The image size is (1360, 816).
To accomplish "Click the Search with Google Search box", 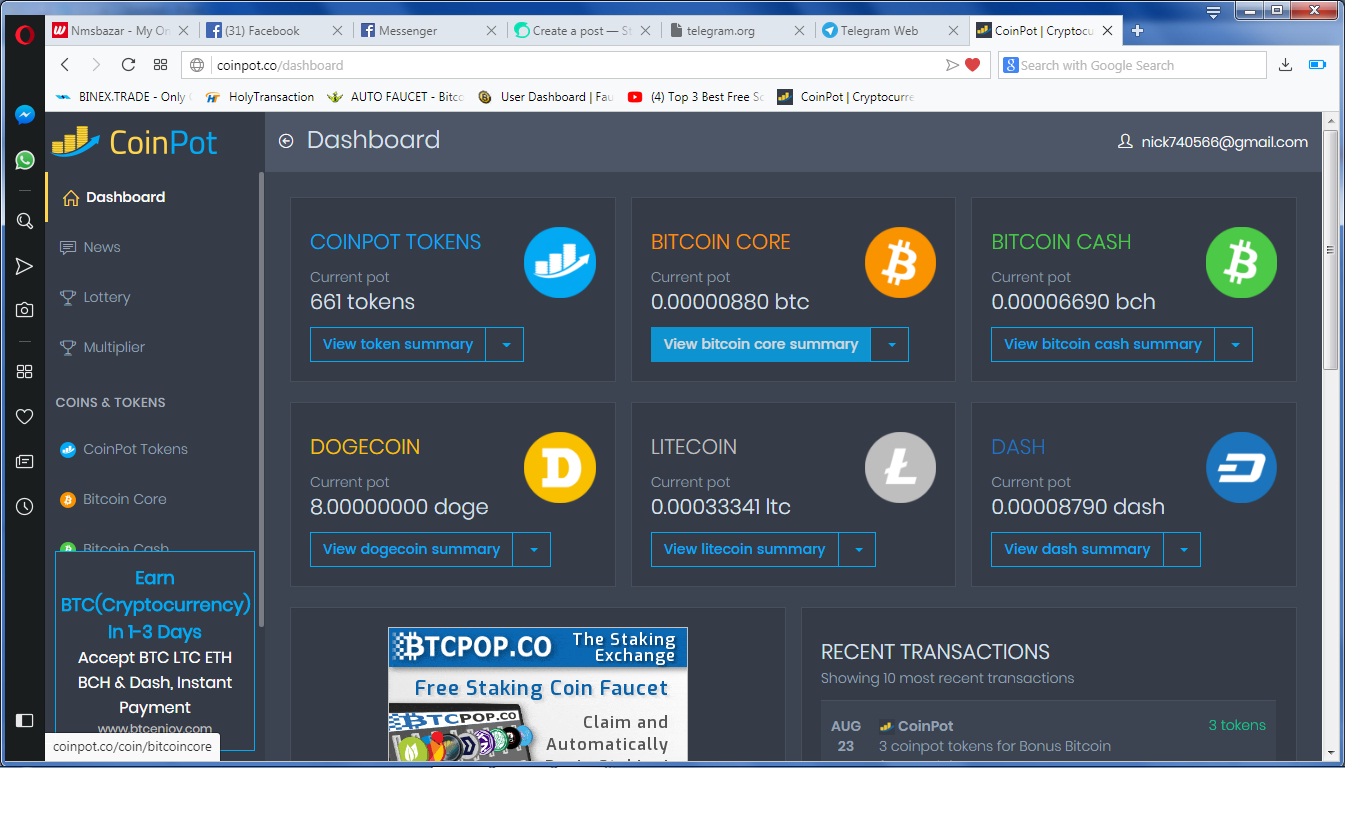I will pos(1132,65).
